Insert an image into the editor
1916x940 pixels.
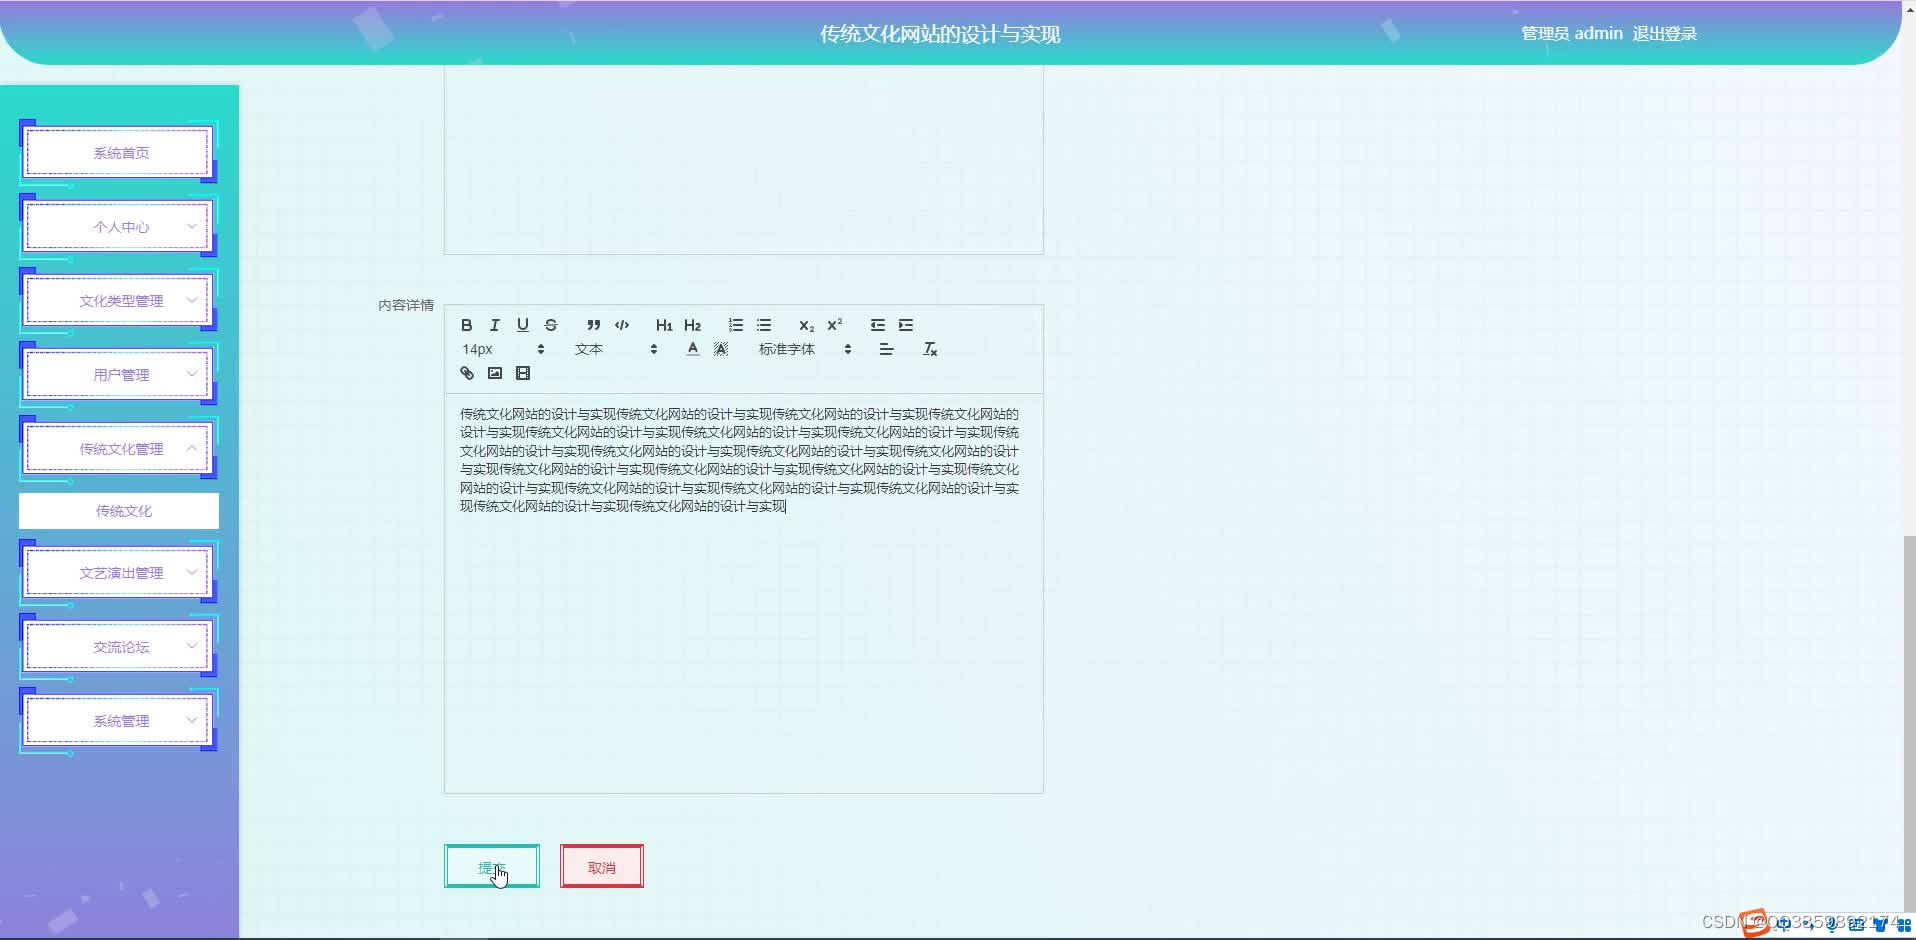494,373
